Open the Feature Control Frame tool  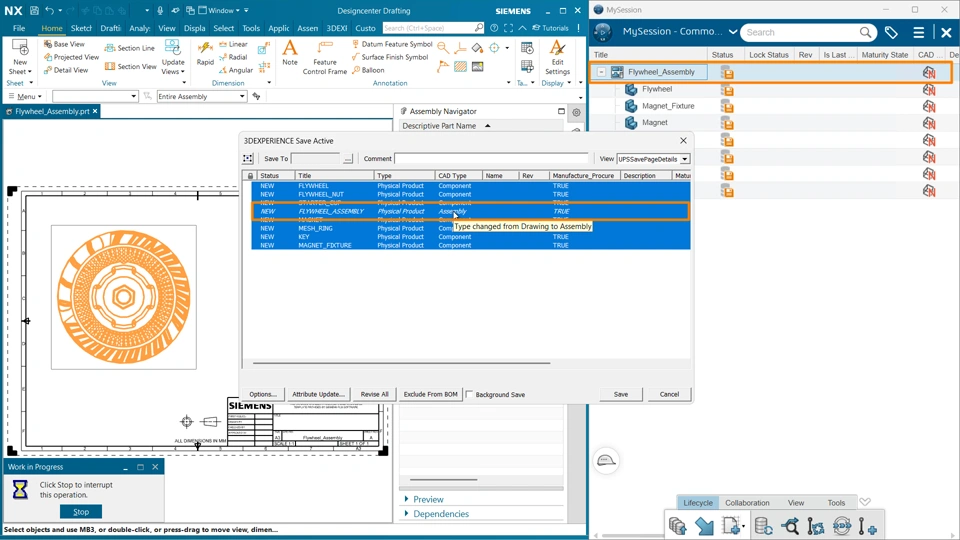point(324,58)
